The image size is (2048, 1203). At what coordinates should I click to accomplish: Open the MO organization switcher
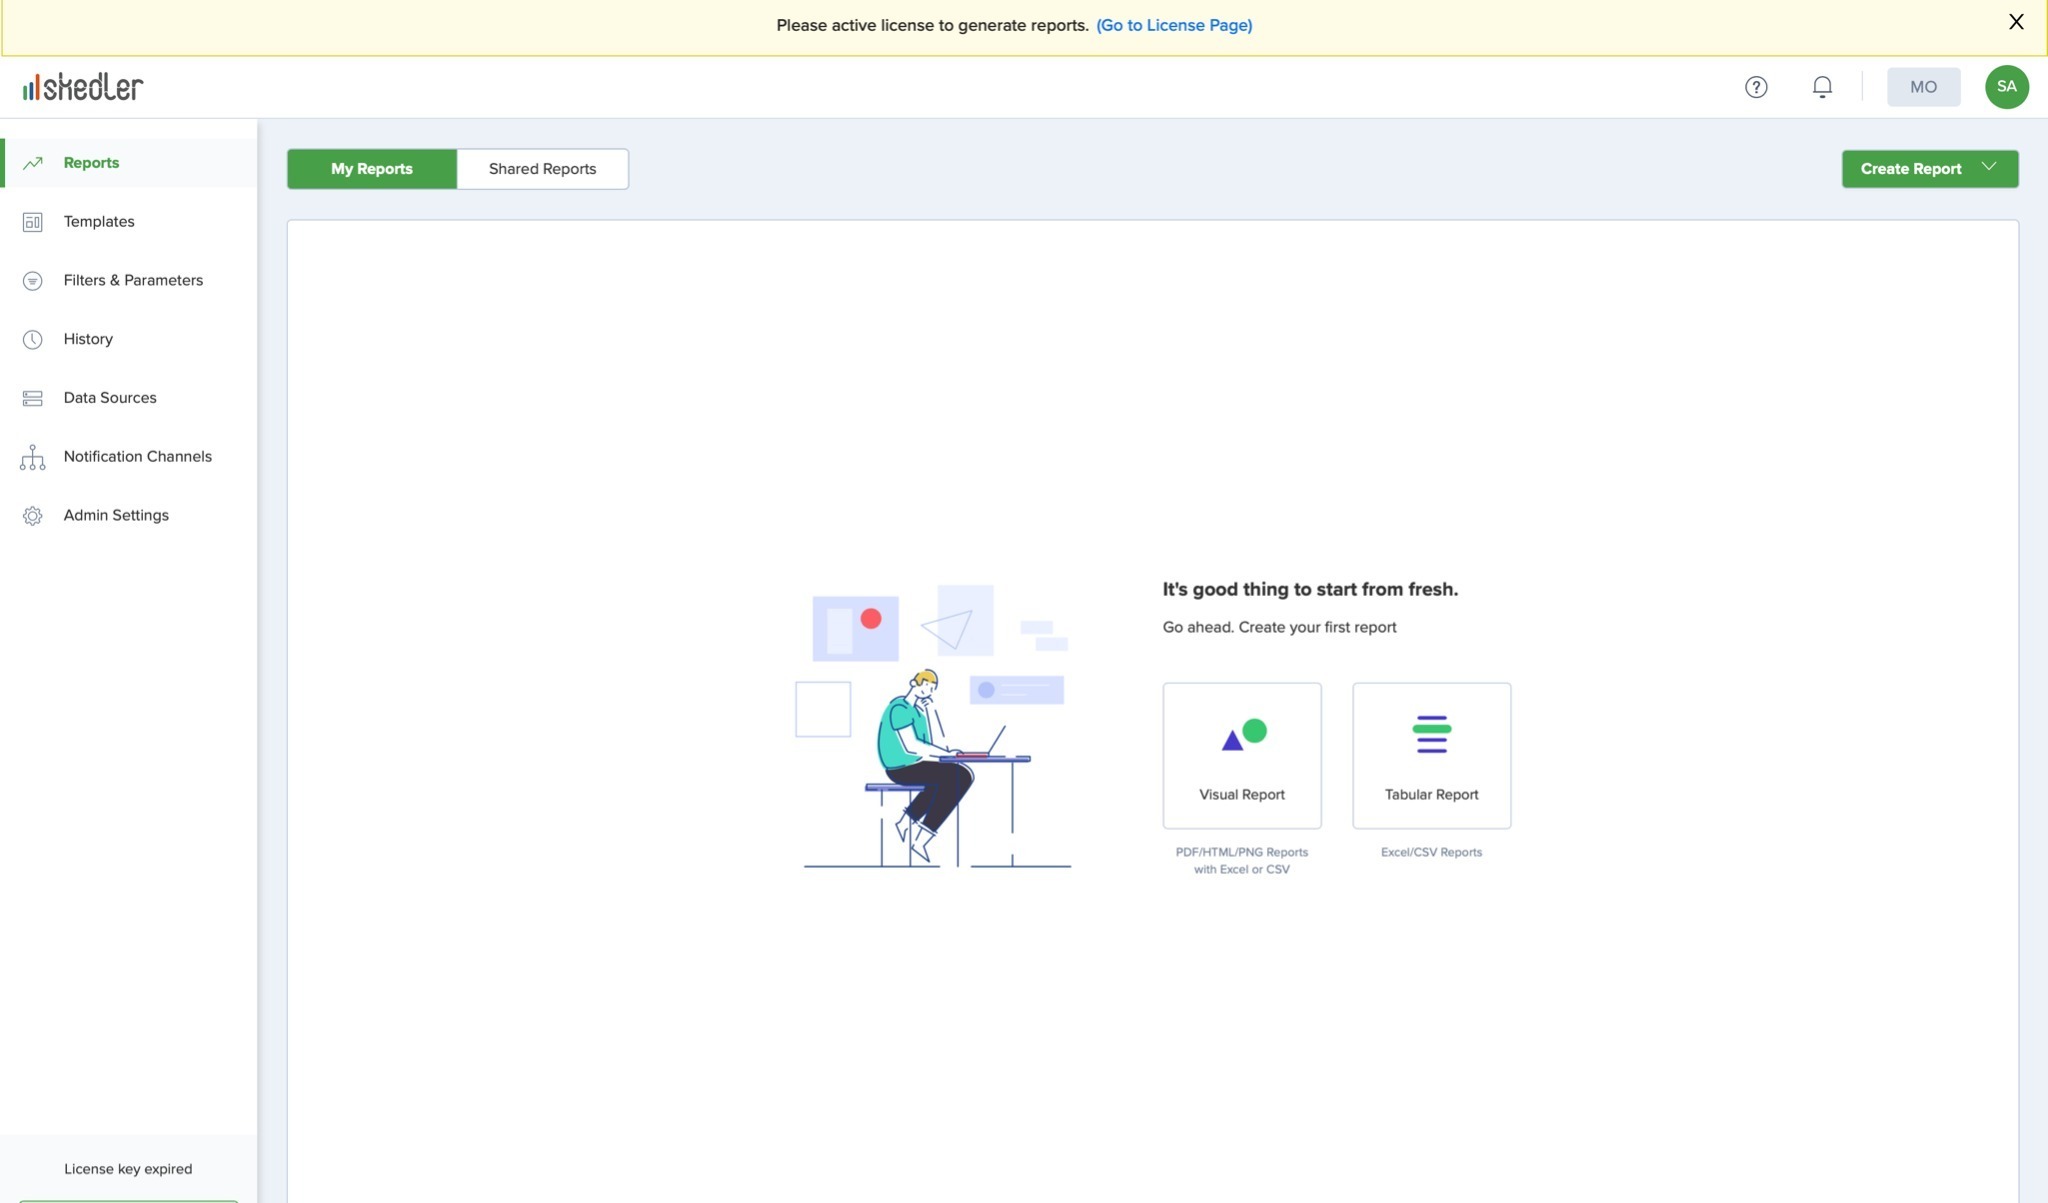coord(1923,87)
